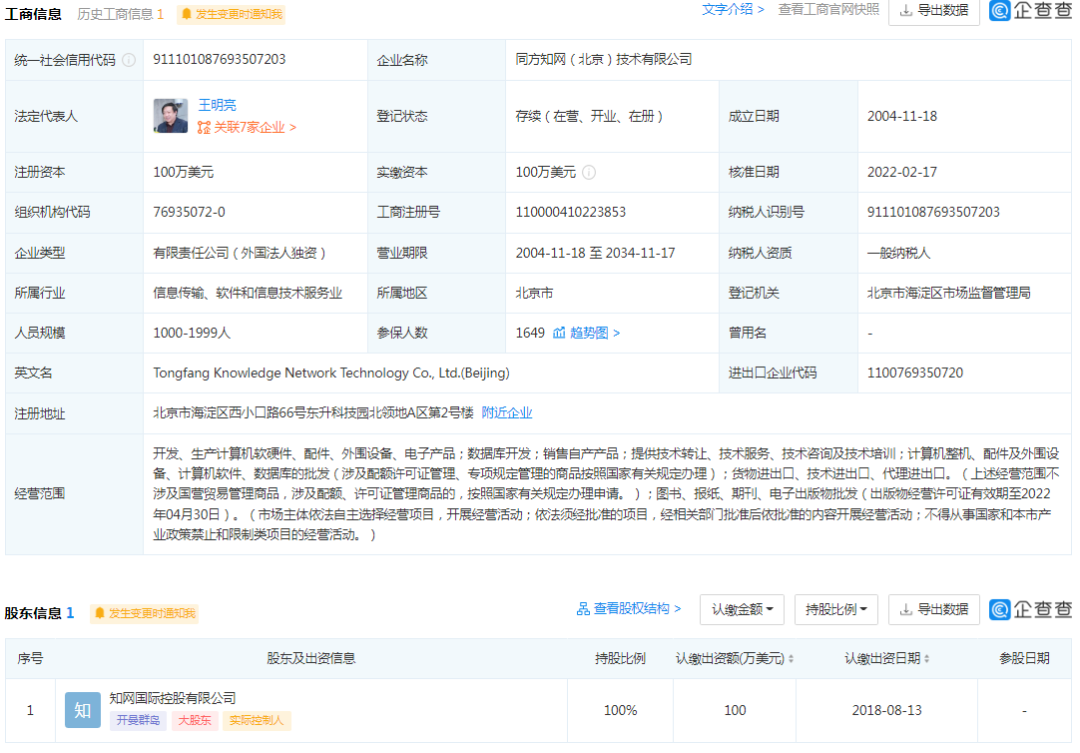
Task: Select shareholder 认缴出资日期 2018-08-13 cell
Action: pos(886,710)
